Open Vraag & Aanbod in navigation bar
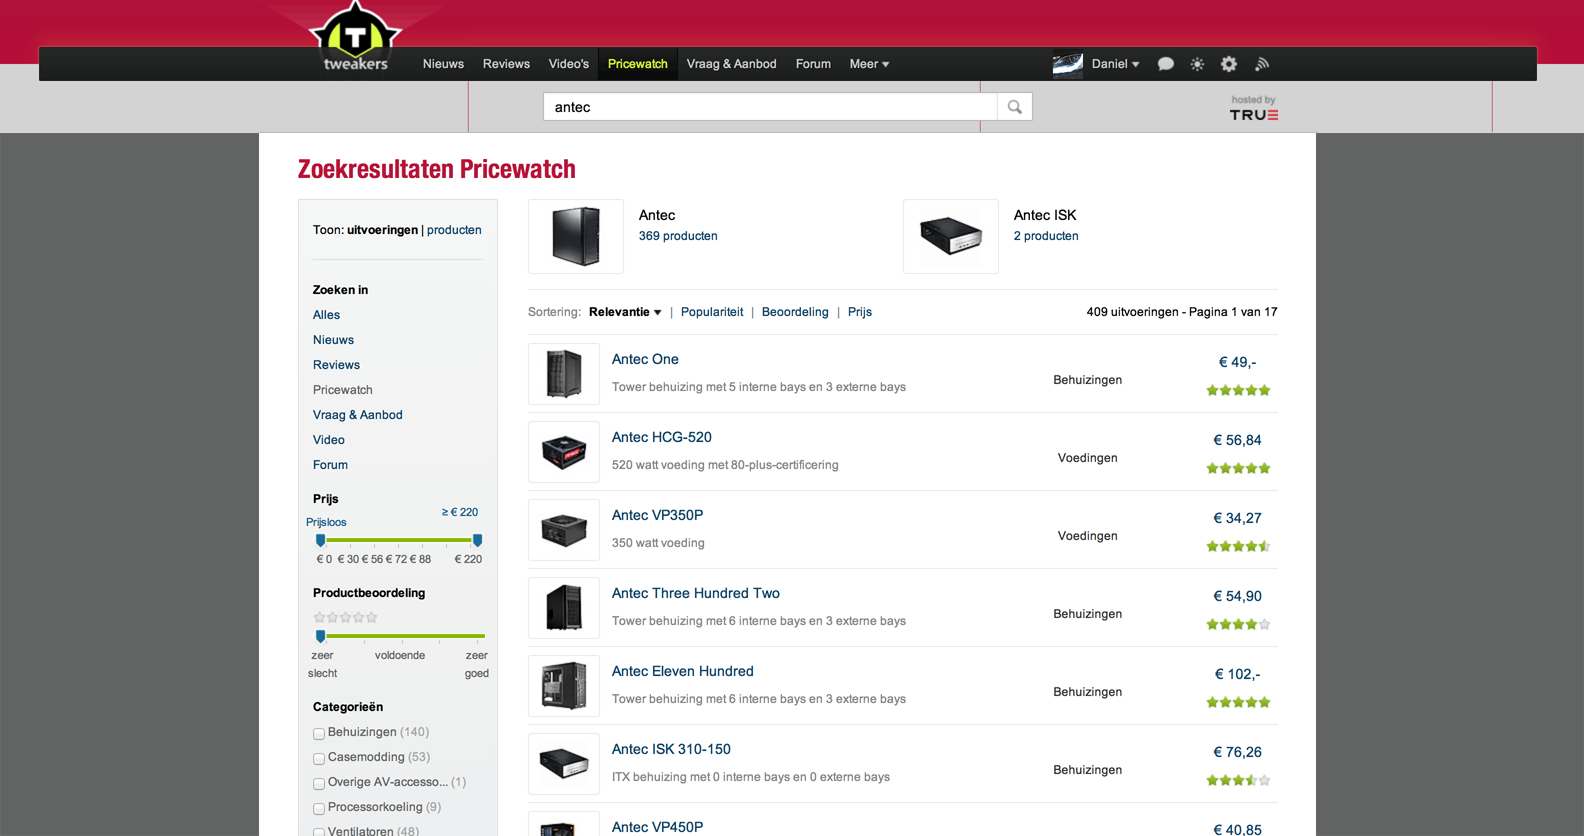This screenshot has height=836, width=1584. click(732, 64)
